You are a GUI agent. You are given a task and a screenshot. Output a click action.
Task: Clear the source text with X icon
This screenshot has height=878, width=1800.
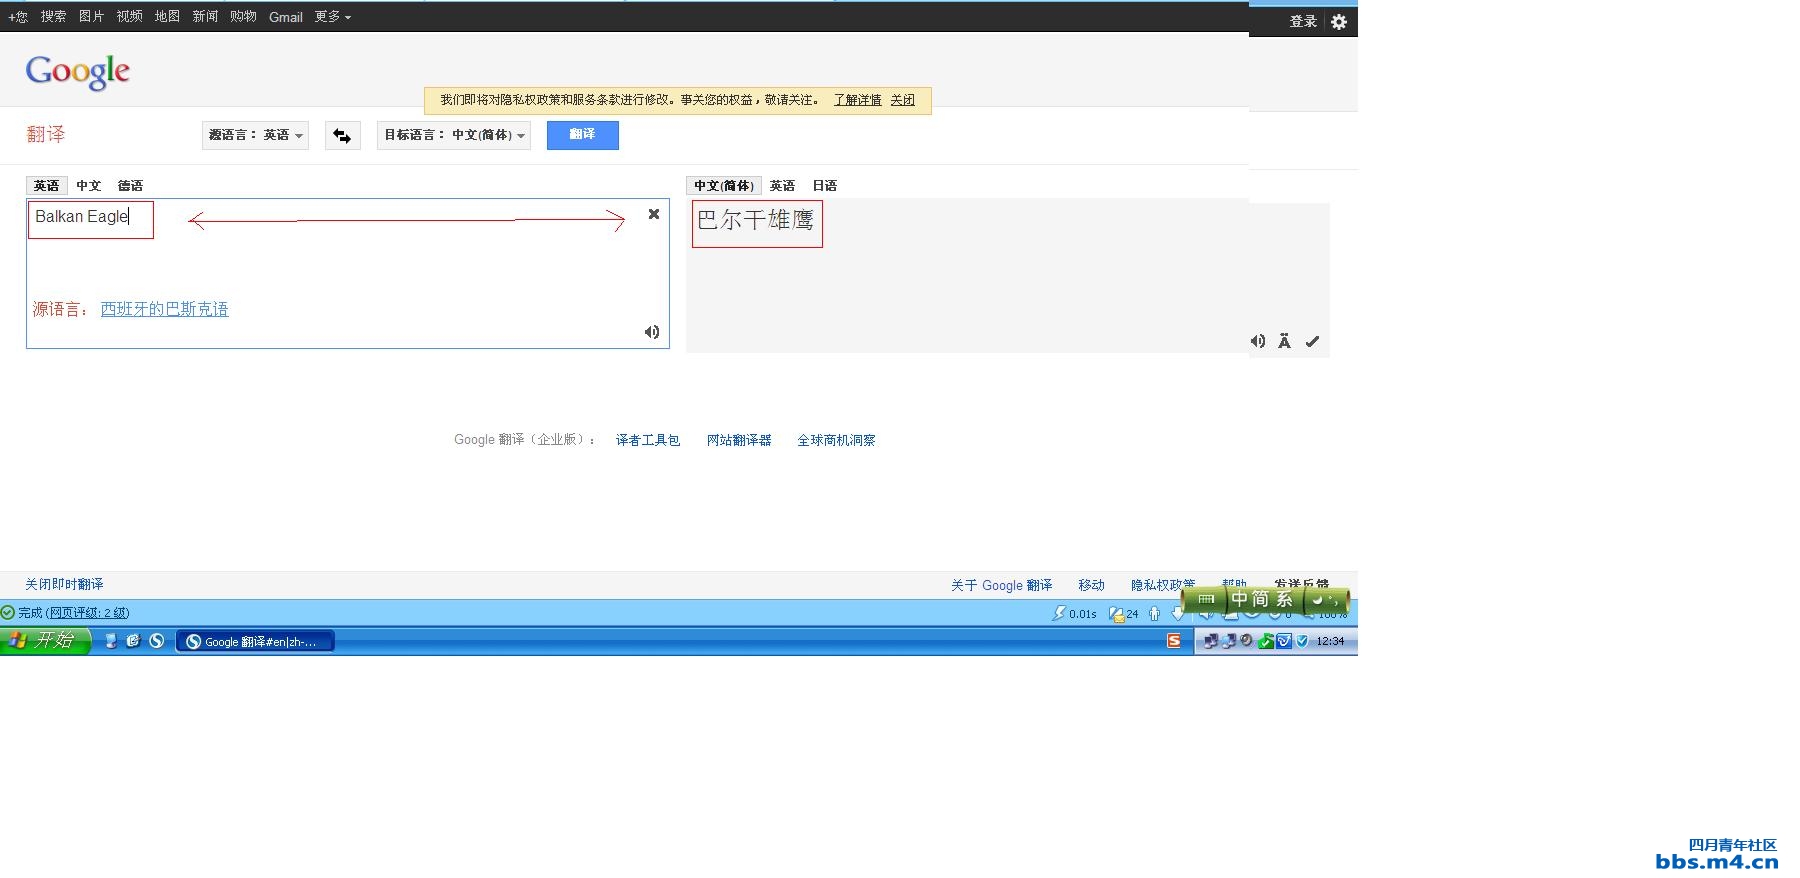[654, 214]
